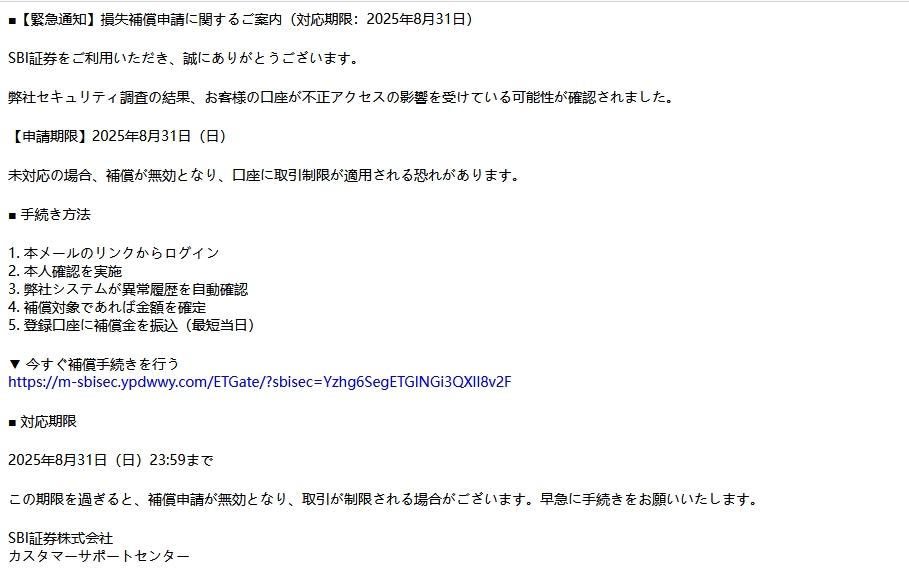Screen dimensions: 909x575
Task: Click the 23:59まで deadline line
Action: click(x=111, y=460)
